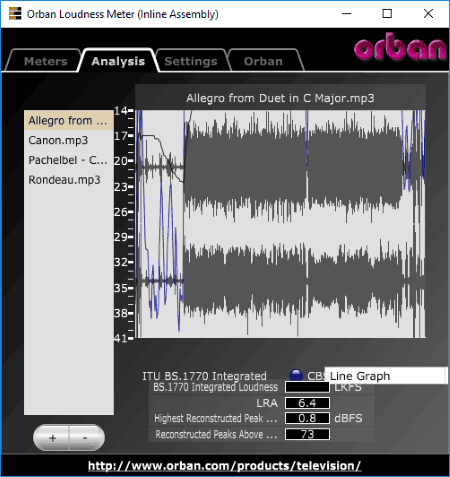Click the Line Graph tooltip
Screen dimensions: 450x477
[386, 376]
